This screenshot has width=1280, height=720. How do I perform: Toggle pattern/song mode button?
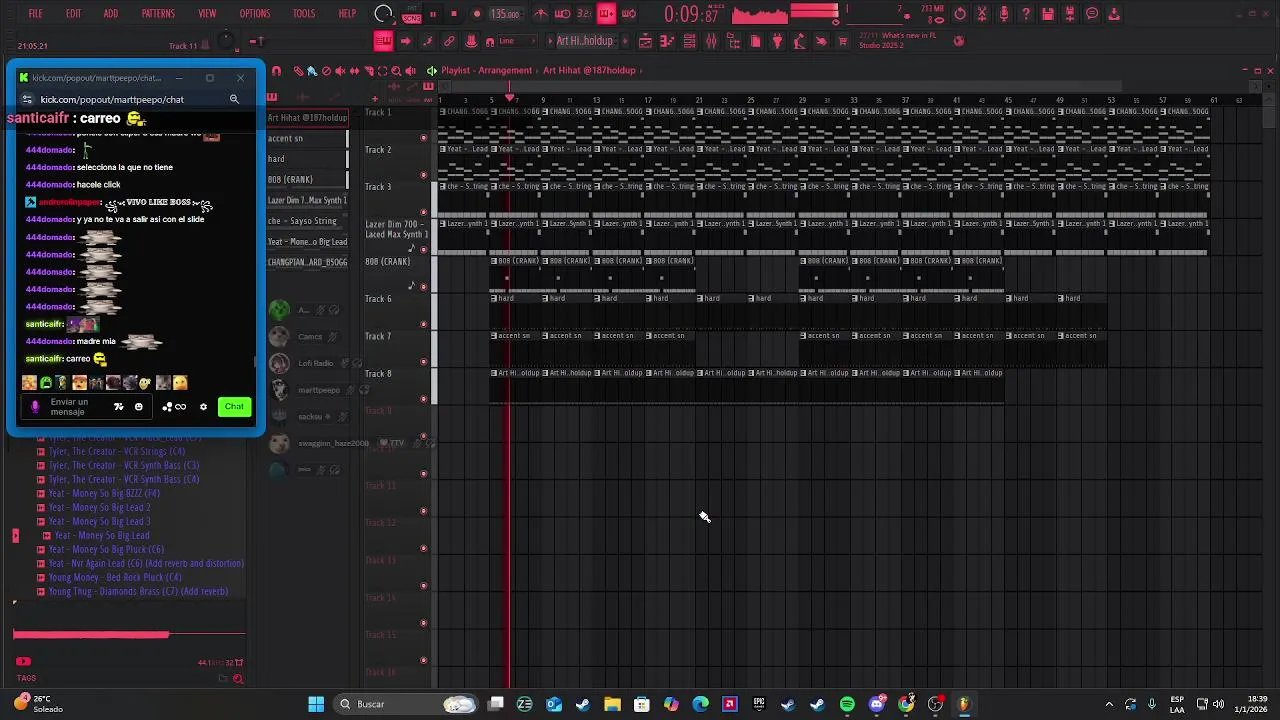click(x=411, y=14)
